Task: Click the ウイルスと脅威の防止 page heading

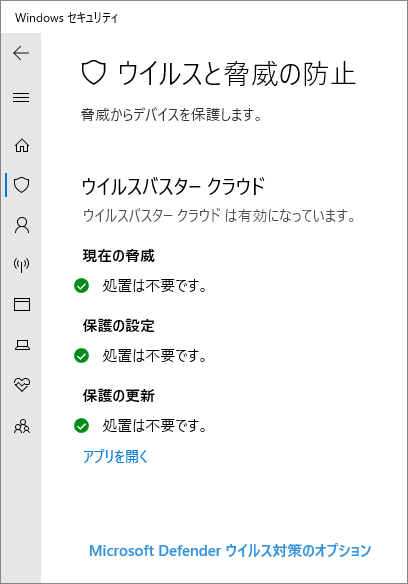Action: pyautogui.click(x=237, y=73)
